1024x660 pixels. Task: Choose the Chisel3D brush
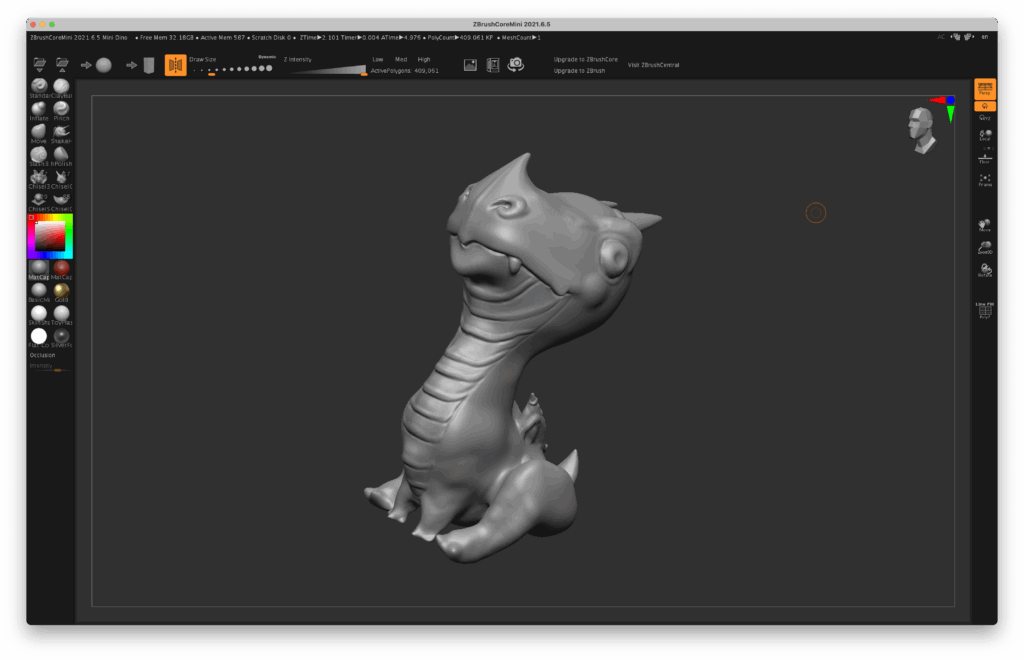click(x=39, y=179)
